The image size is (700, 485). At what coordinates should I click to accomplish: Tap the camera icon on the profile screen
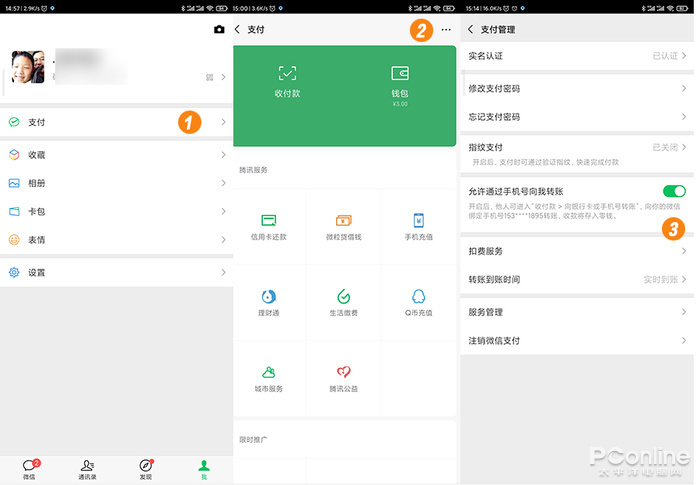pyautogui.click(x=219, y=29)
